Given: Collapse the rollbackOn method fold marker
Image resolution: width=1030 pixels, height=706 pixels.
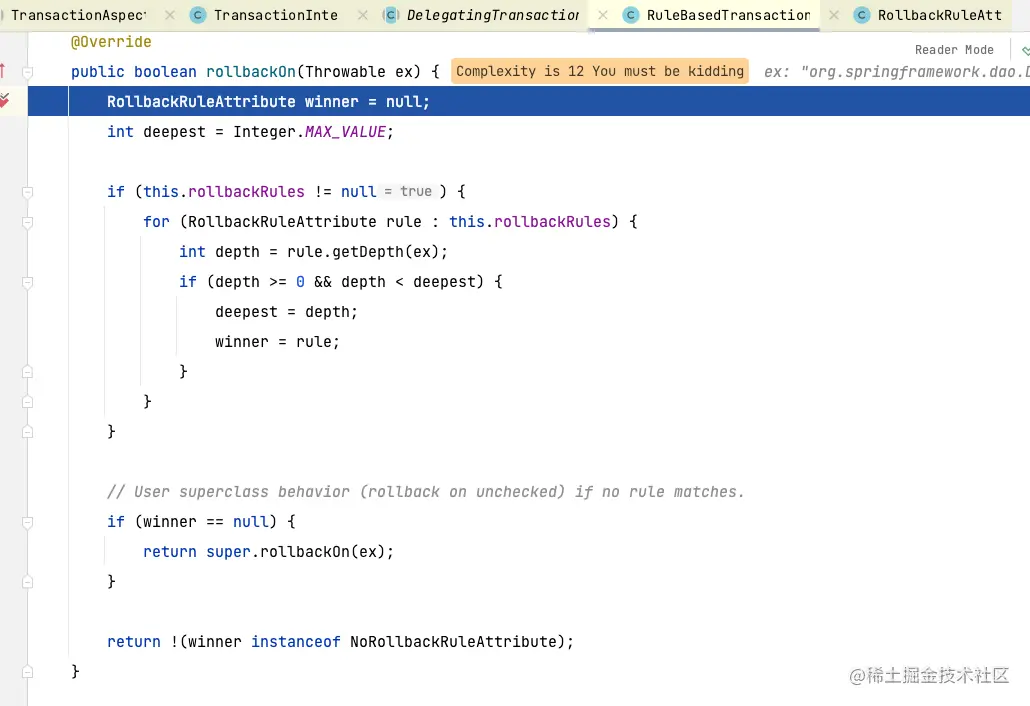Looking at the screenshot, I should (x=28, y=72).
